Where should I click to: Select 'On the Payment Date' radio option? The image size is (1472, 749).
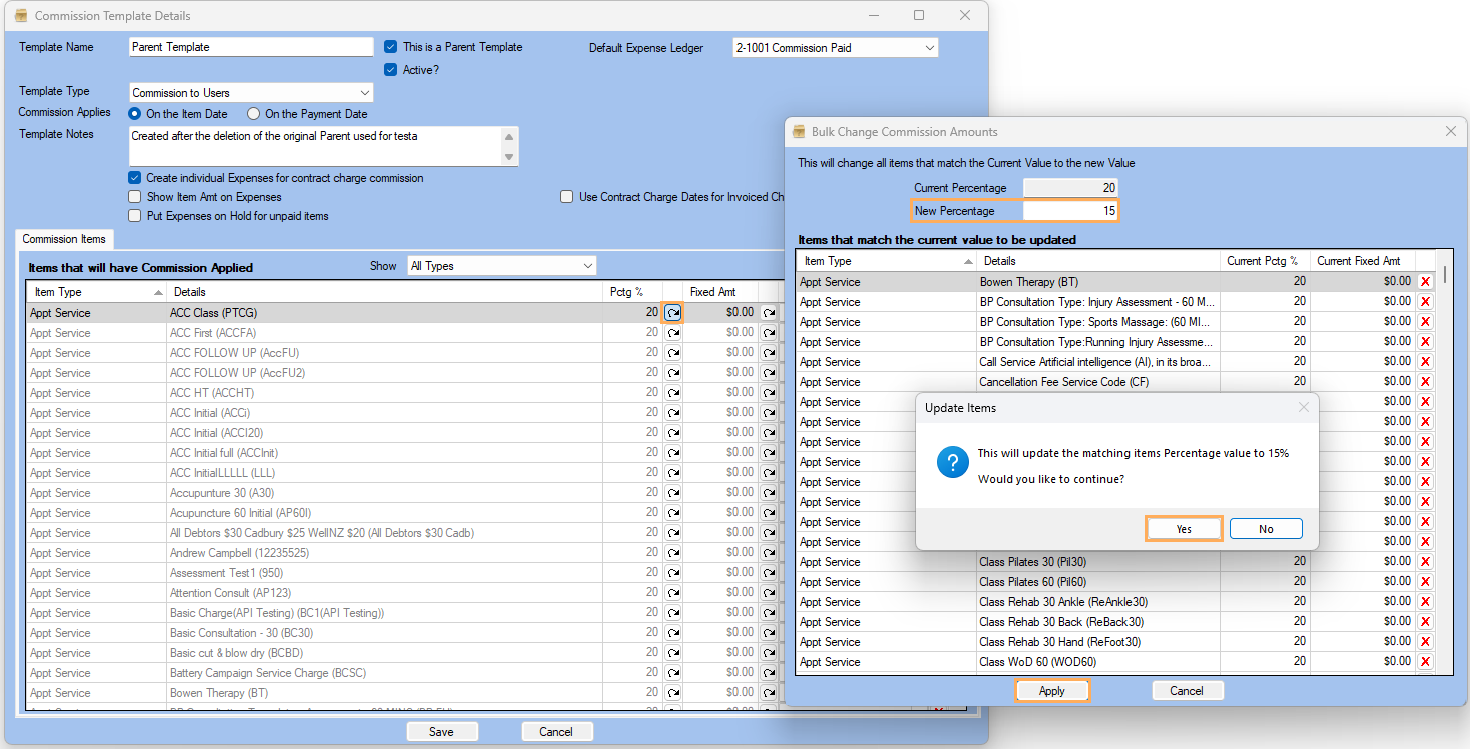[x=253, y=114]
